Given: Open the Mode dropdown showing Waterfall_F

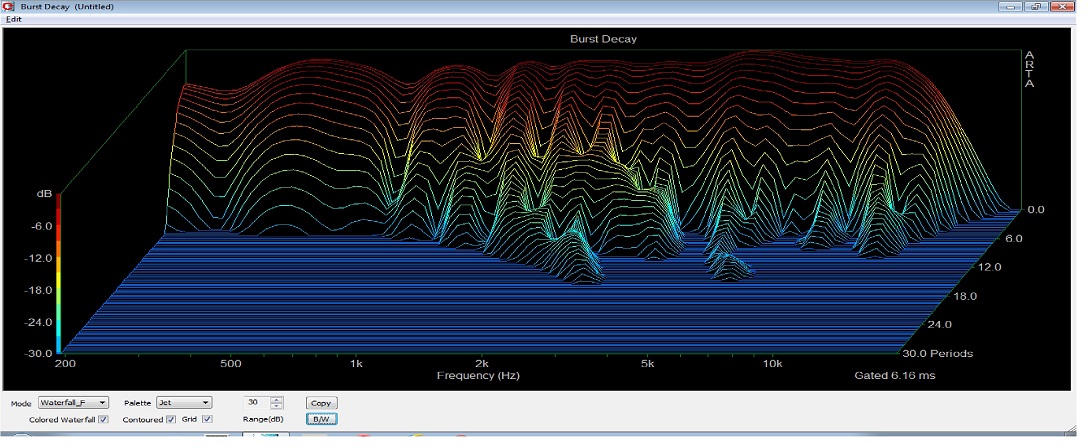Looking at the screenshot, I should 73,402.
